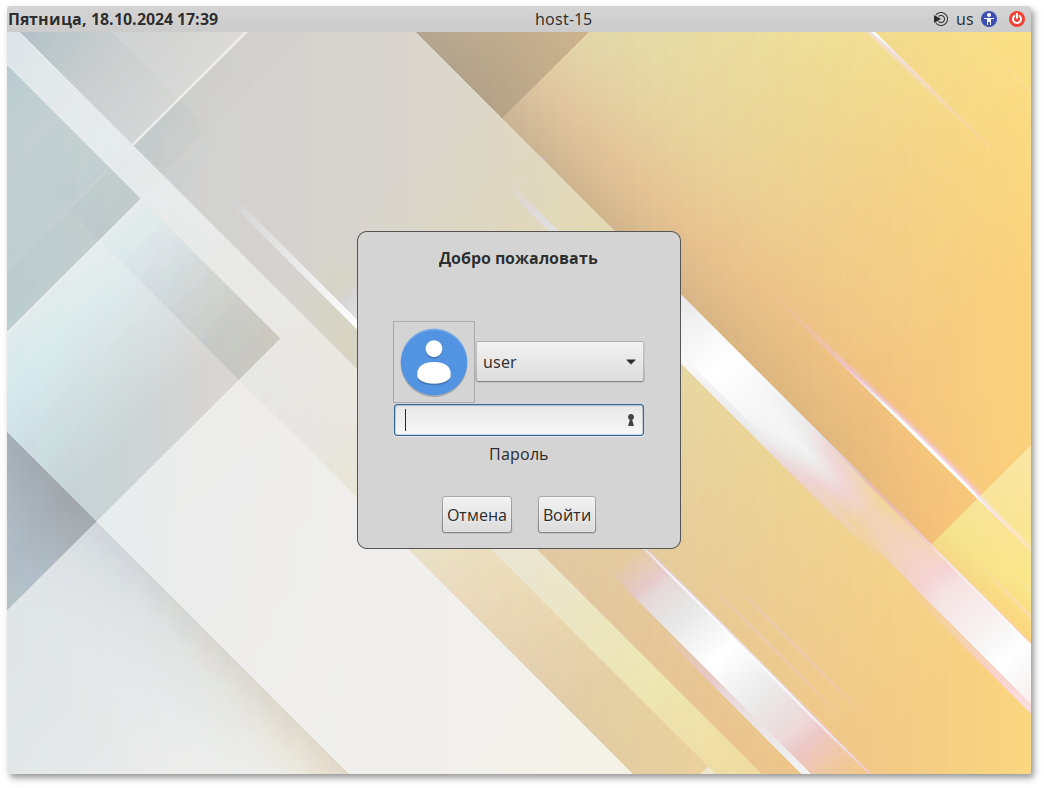Click the blinking text cursor in password box
The height and width of the screenshot is (788, 1044).
tap(406, 421)
